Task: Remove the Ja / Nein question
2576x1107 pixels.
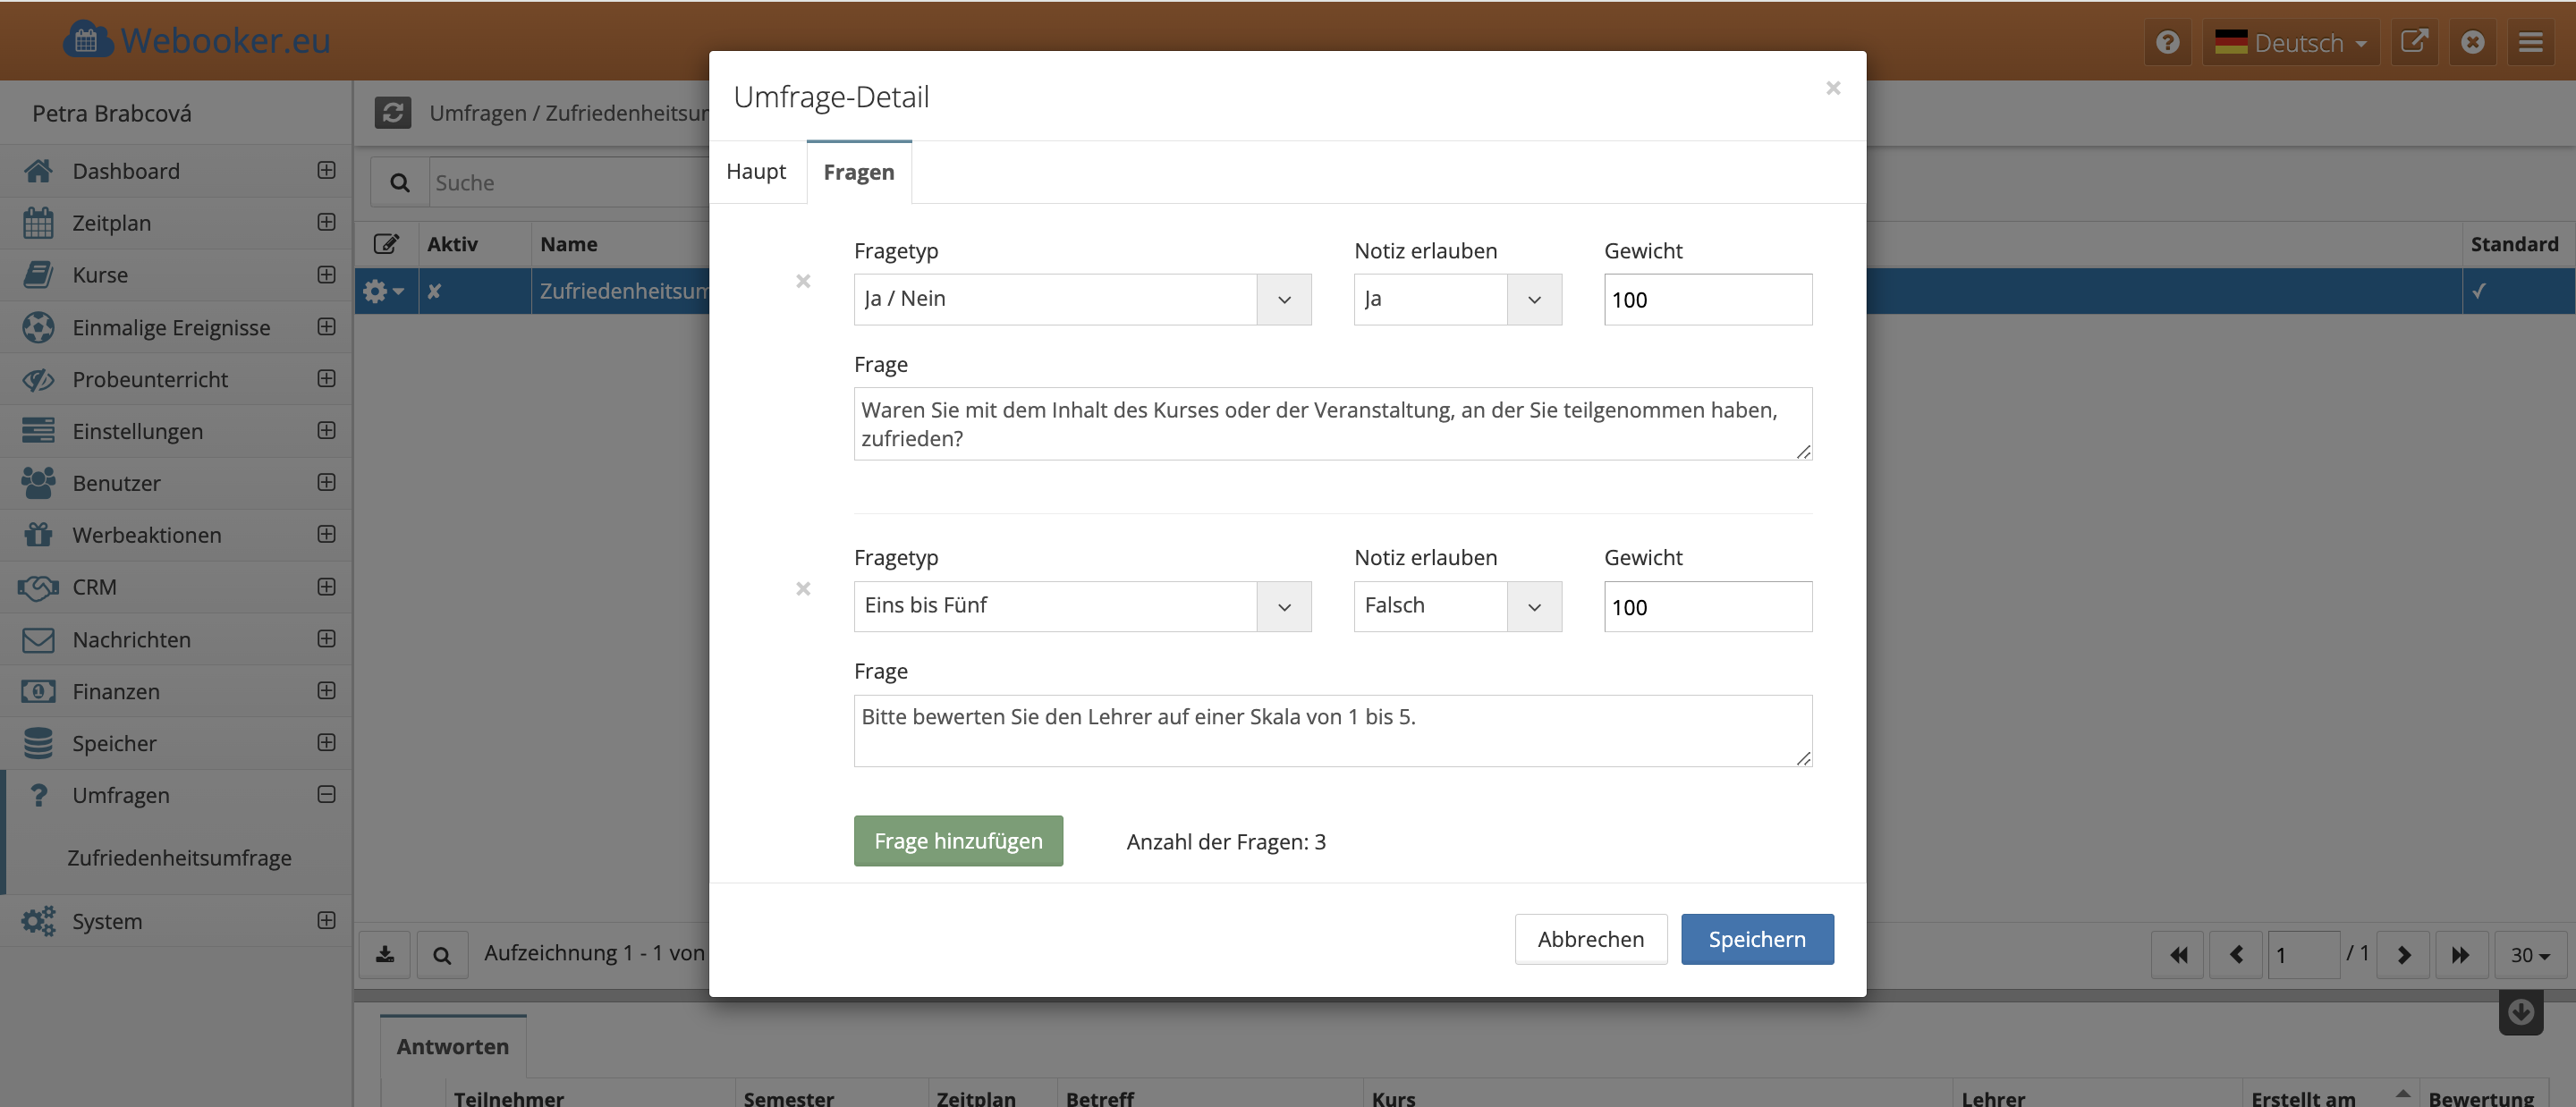Action: (x=803, y=281)
